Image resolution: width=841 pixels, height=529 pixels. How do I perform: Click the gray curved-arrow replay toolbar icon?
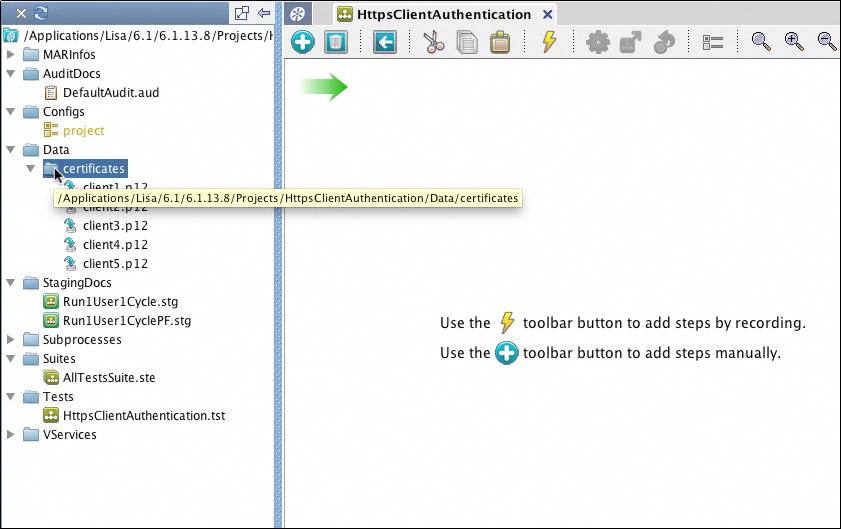point(664,42)
